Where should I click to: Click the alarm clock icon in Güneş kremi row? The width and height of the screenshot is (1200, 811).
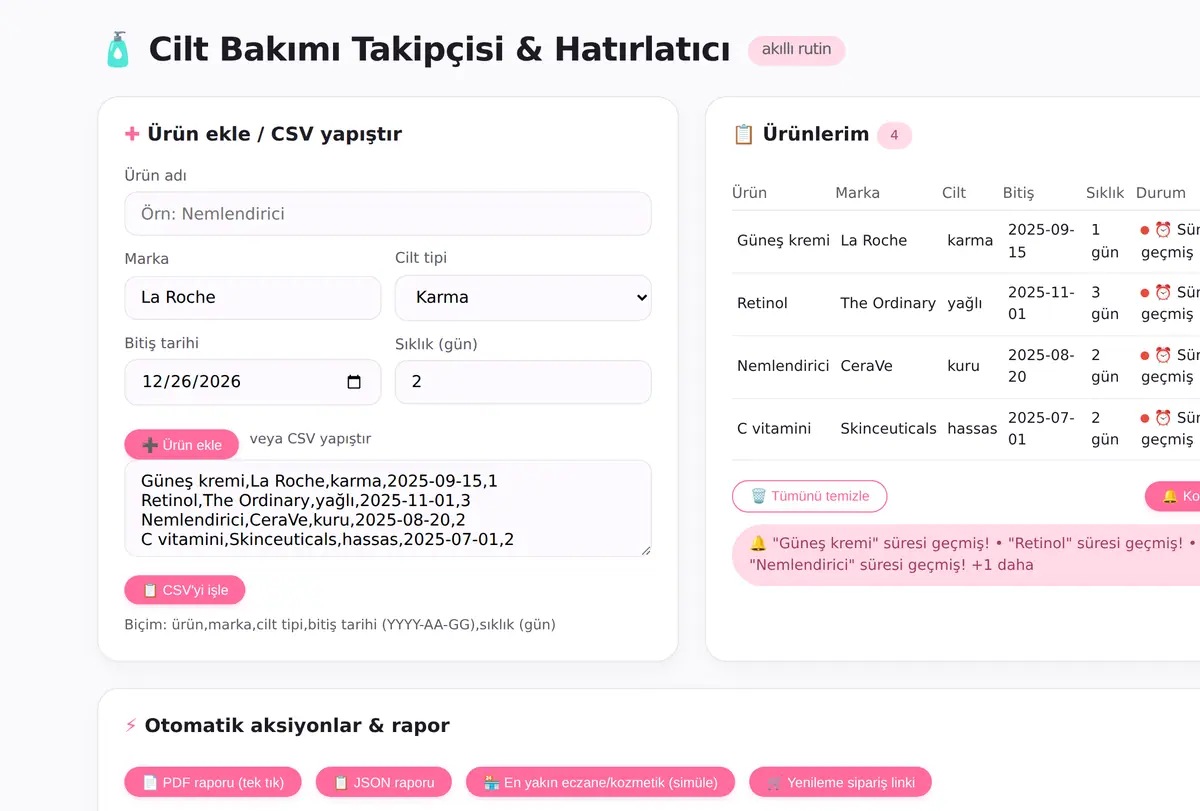[x=1163, y=230]
